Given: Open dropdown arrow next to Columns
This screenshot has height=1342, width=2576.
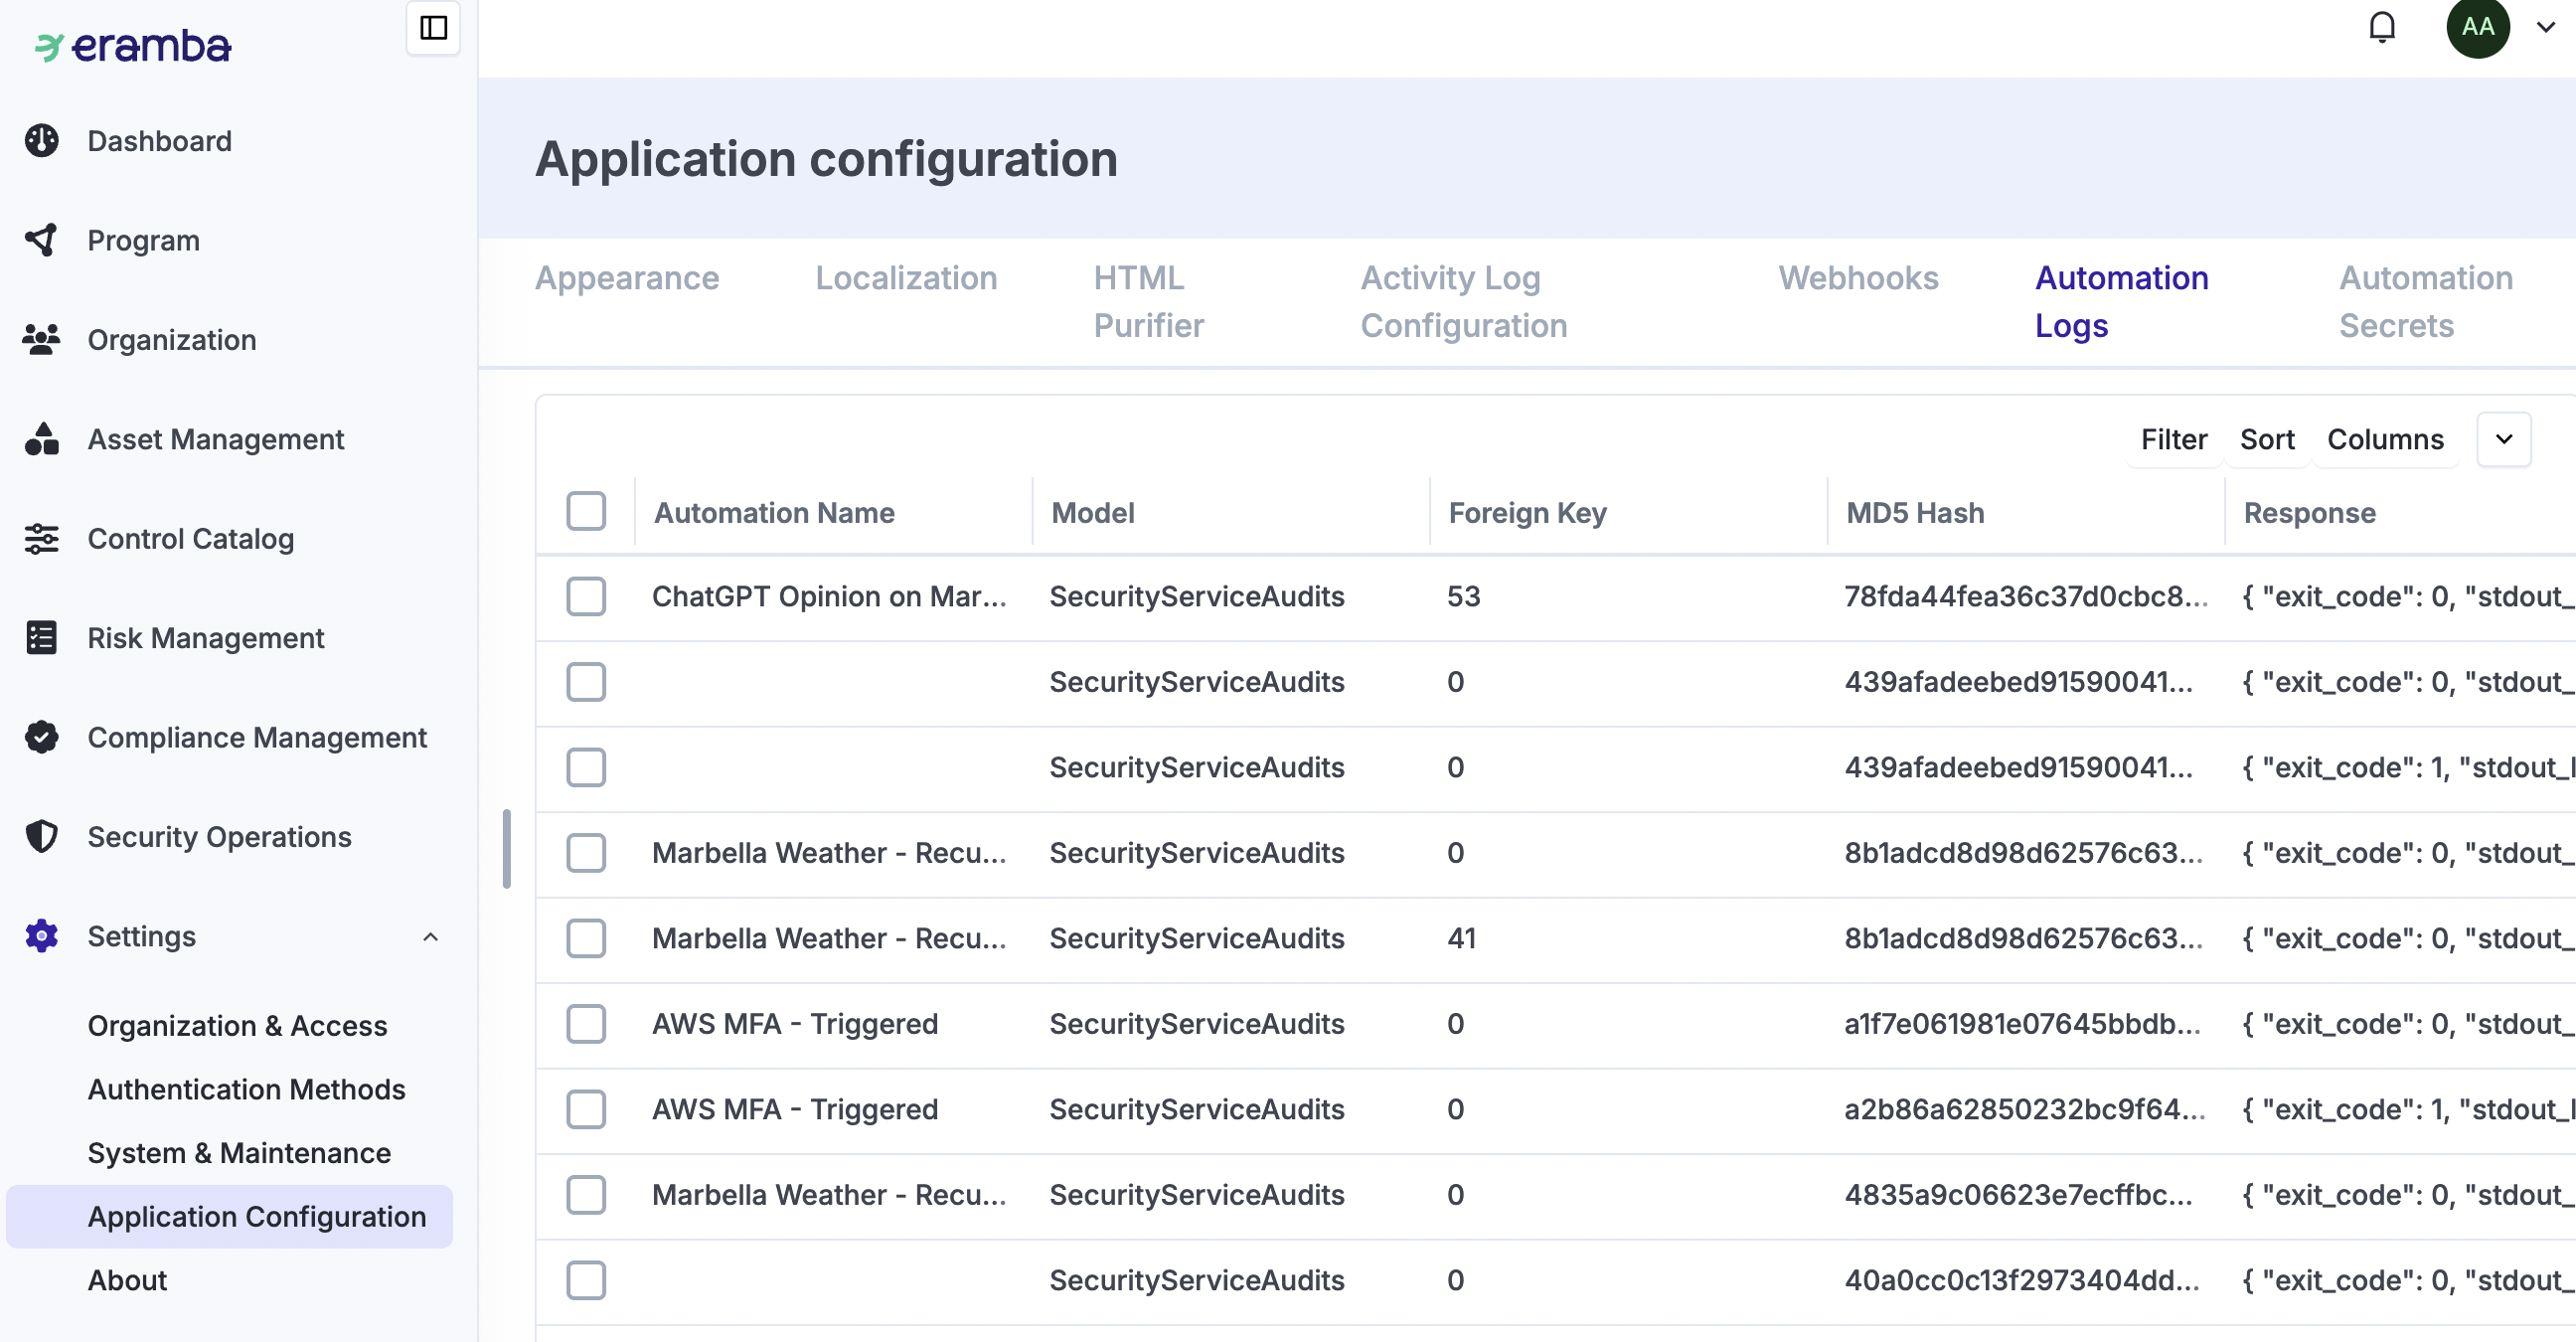Looking at the screenshot, I should click(x=2504, y=440).
